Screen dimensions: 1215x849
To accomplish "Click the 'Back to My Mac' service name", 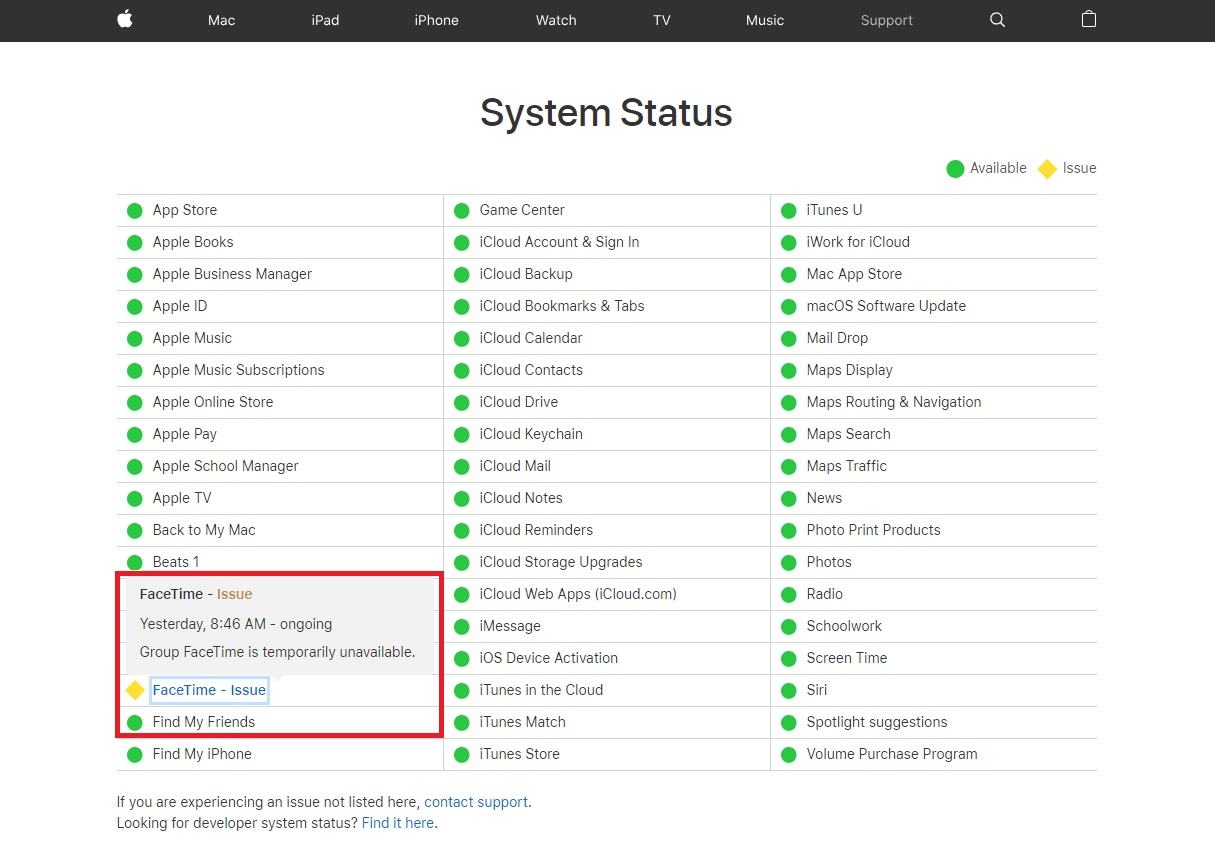I will 204,530.
